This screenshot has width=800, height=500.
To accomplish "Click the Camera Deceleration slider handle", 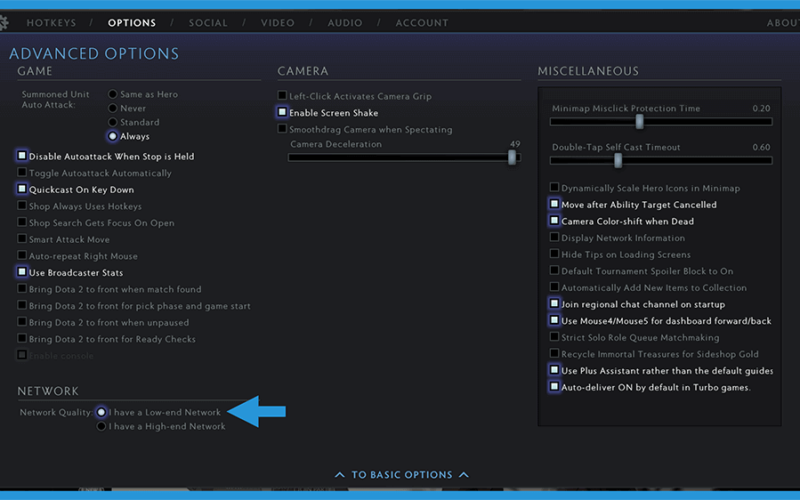I will 512,157.
